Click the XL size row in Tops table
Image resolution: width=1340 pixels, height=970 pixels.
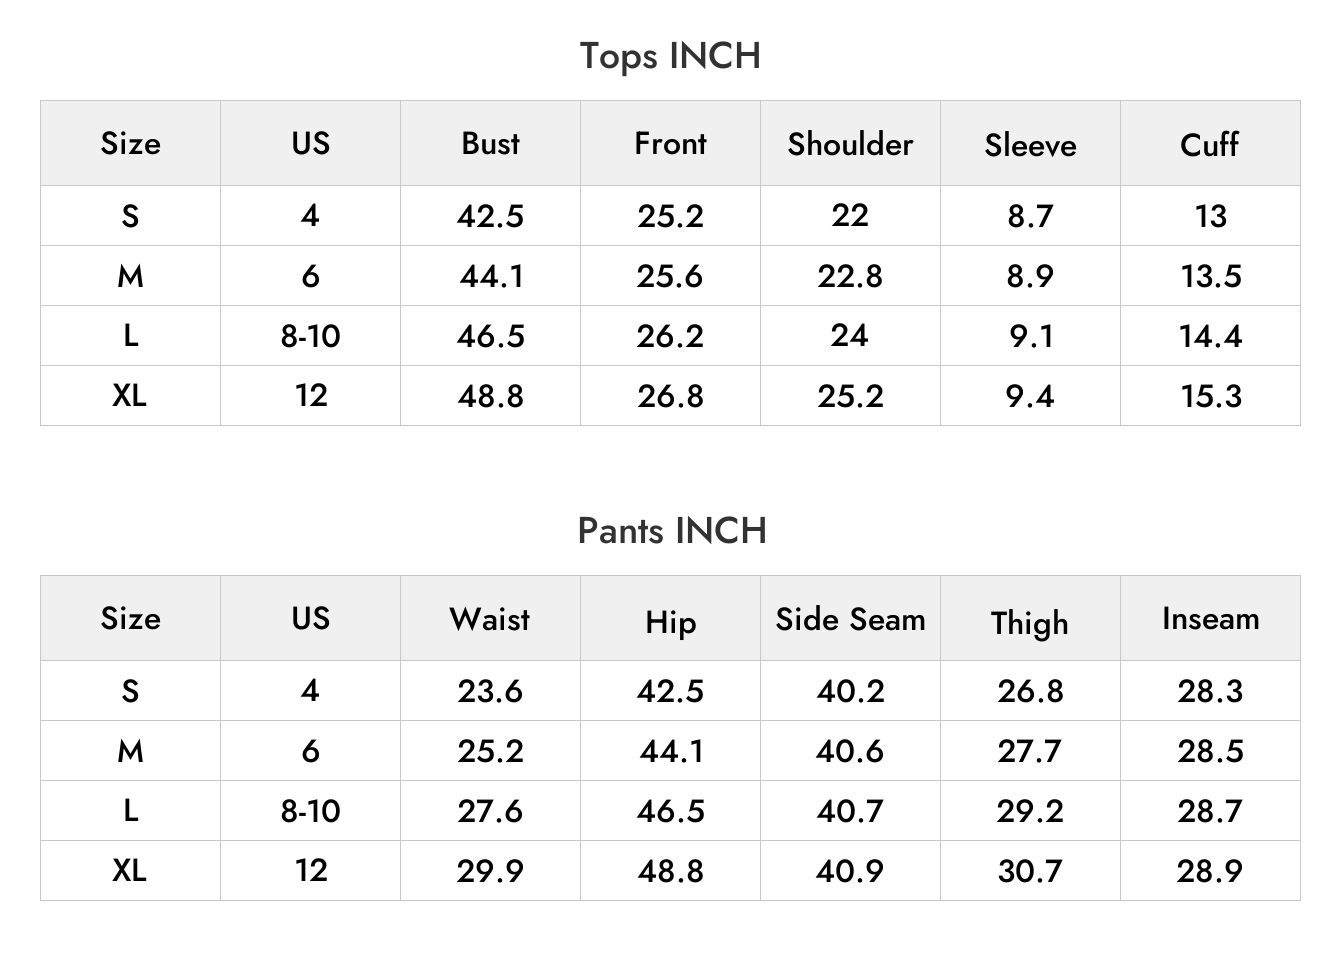(670, 395)
